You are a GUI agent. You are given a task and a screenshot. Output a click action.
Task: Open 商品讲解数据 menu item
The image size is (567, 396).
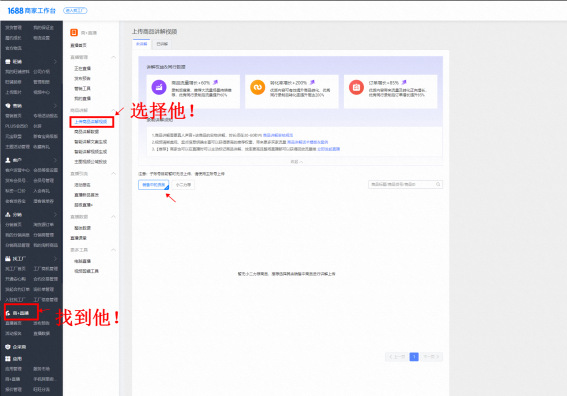(x=87, y=132)
